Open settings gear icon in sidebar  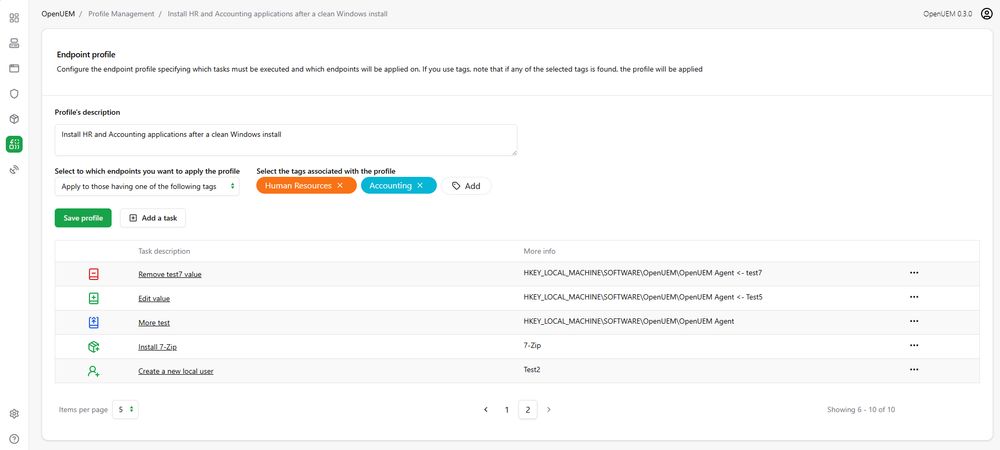(14, 413)
